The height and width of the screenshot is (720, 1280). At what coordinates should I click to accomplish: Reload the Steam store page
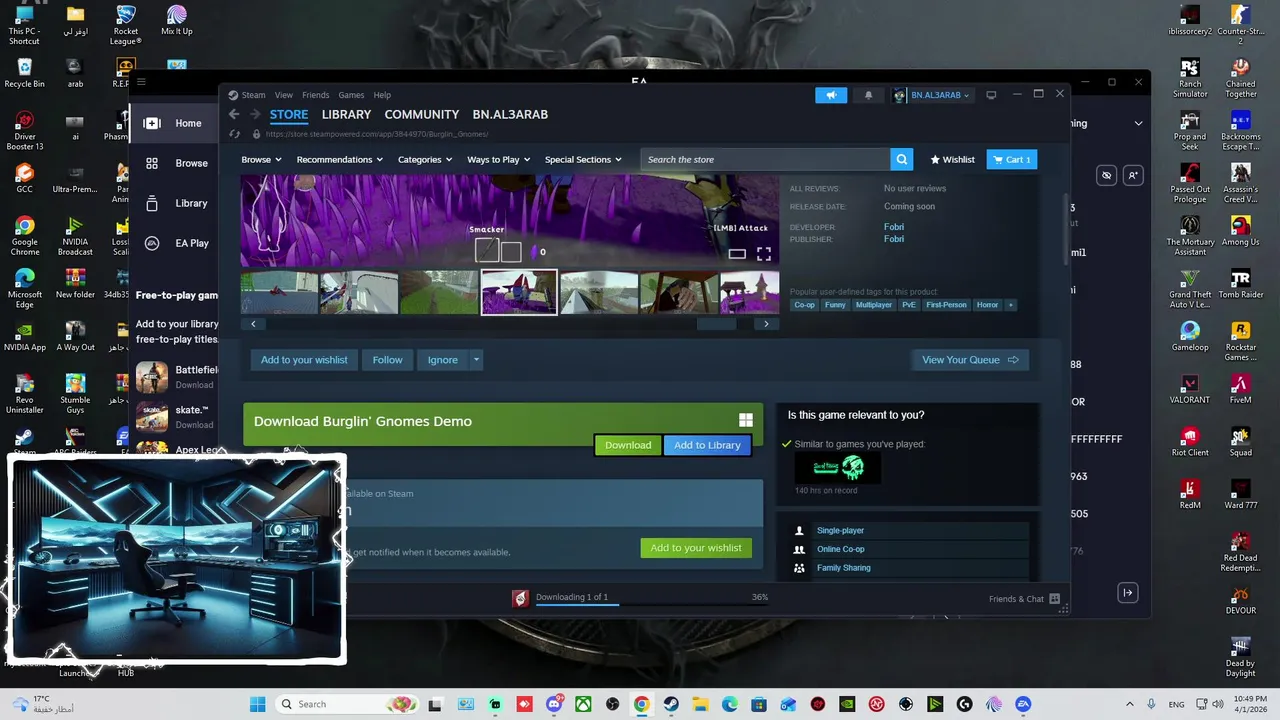[235, 134]
